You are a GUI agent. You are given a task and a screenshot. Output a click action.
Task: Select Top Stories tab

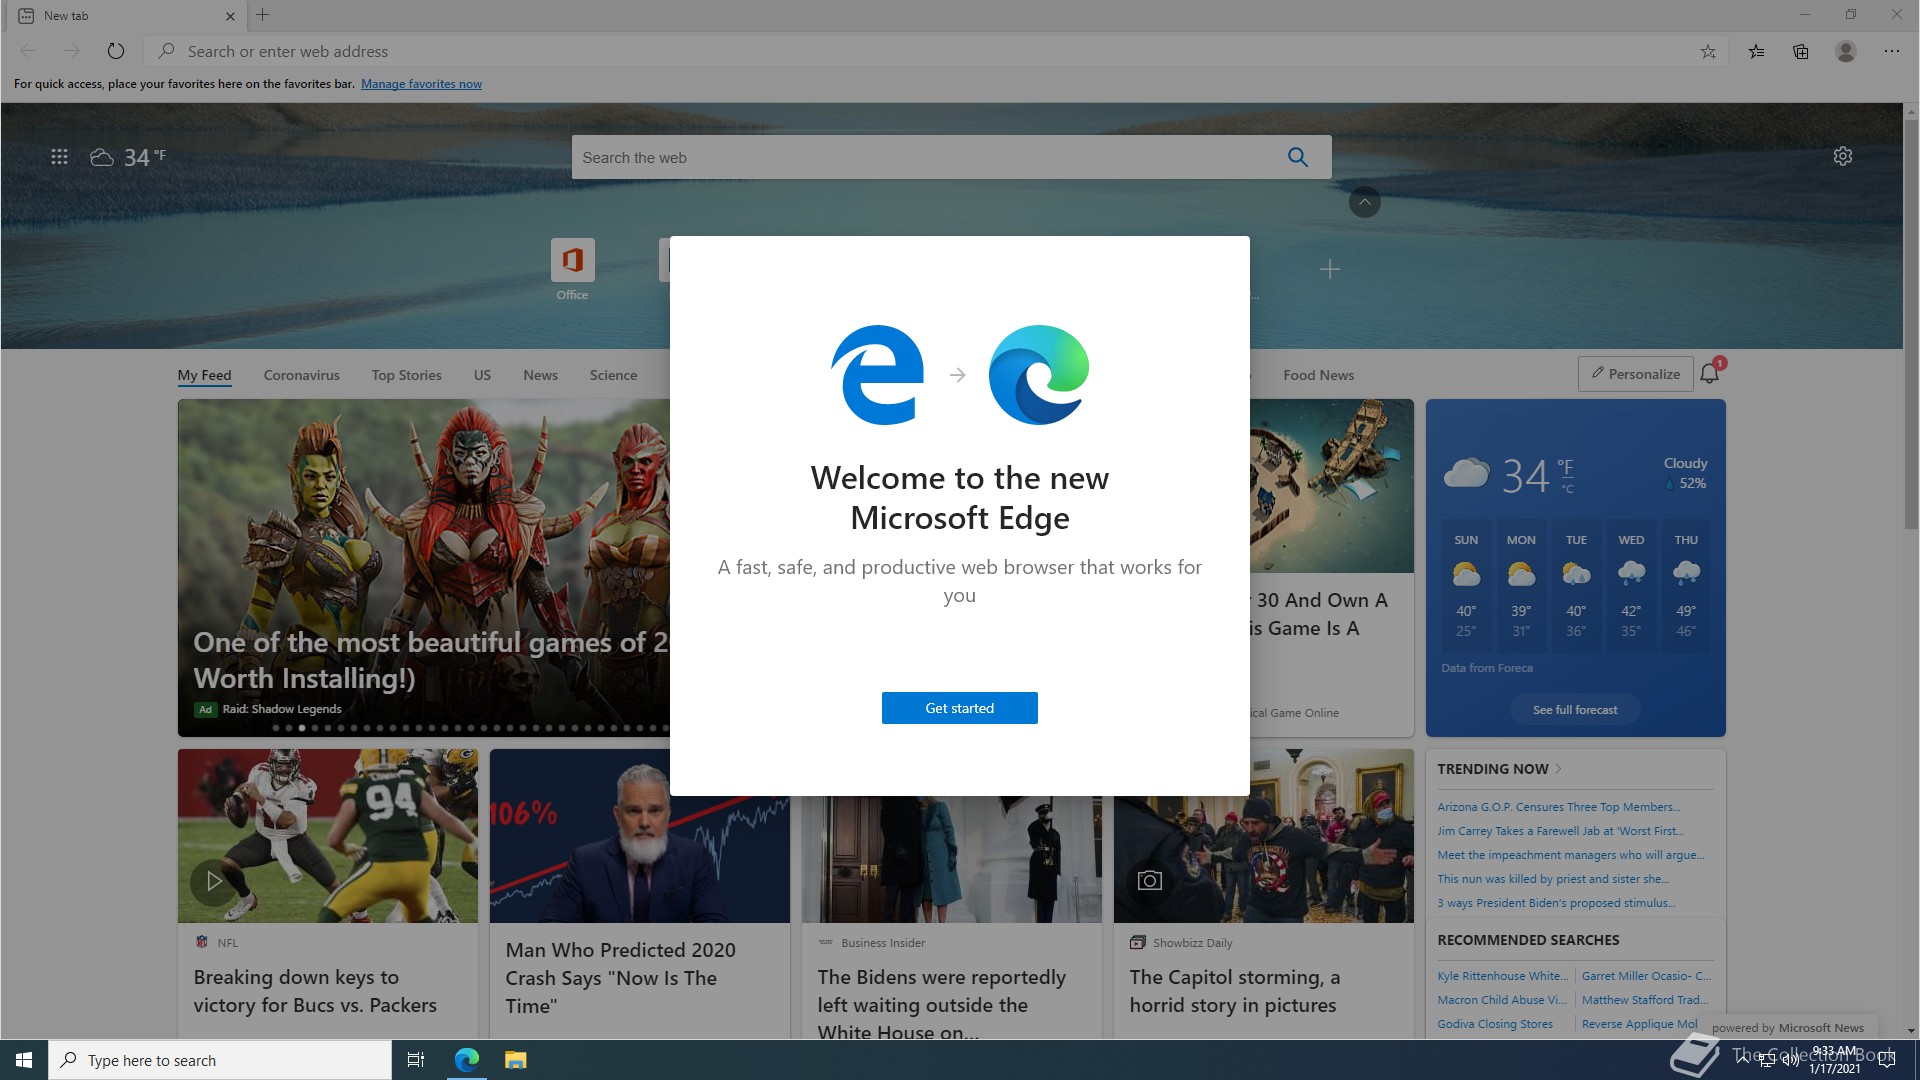tap(406, 375)
